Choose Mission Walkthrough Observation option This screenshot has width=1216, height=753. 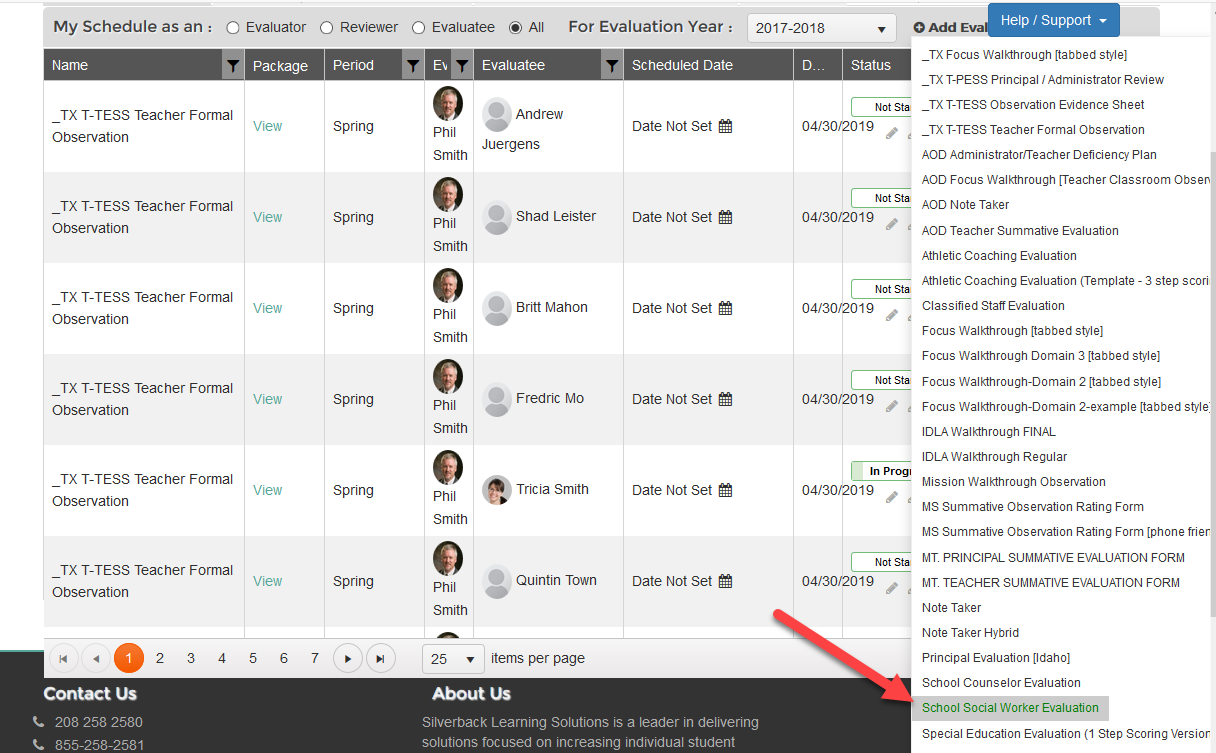click(1013, 482)
